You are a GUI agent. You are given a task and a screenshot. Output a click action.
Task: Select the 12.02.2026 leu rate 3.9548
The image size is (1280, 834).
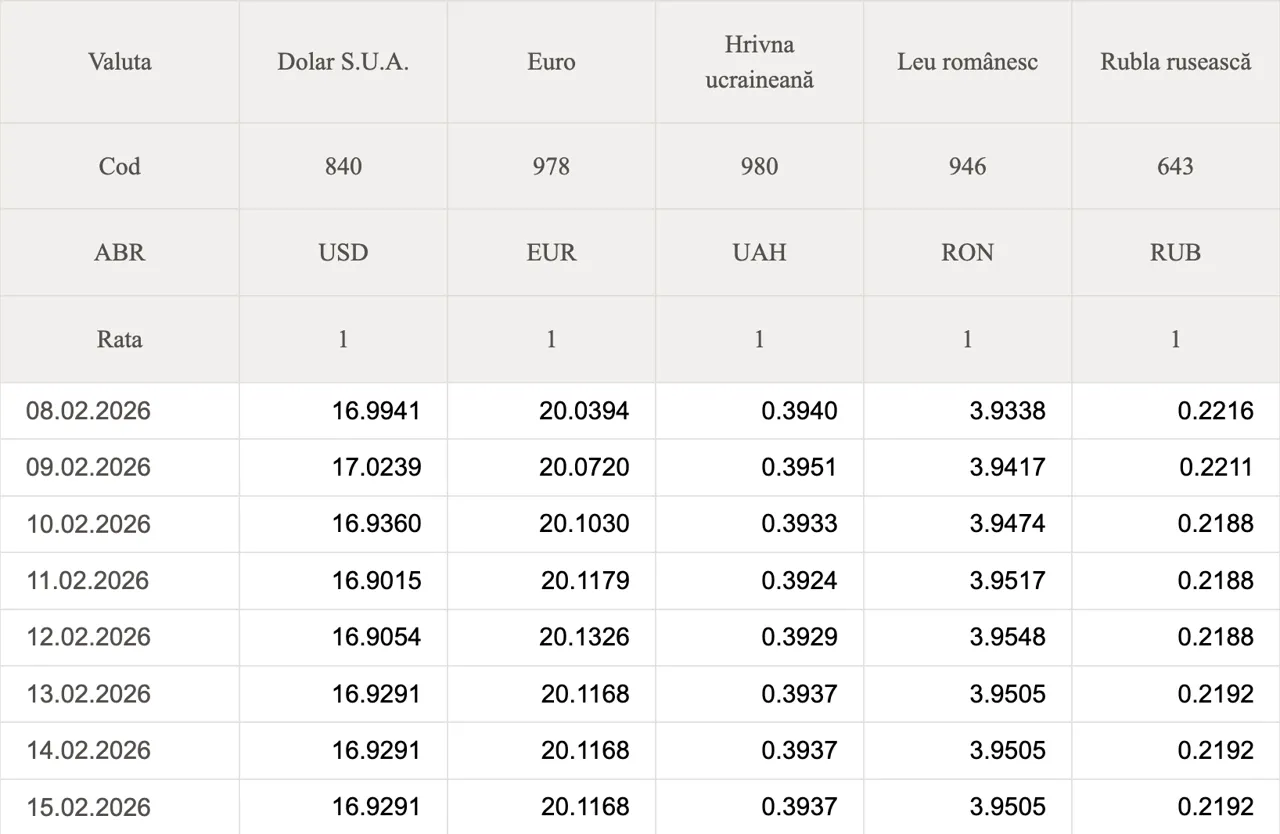pyautogui.click(x=1007, y=637)
